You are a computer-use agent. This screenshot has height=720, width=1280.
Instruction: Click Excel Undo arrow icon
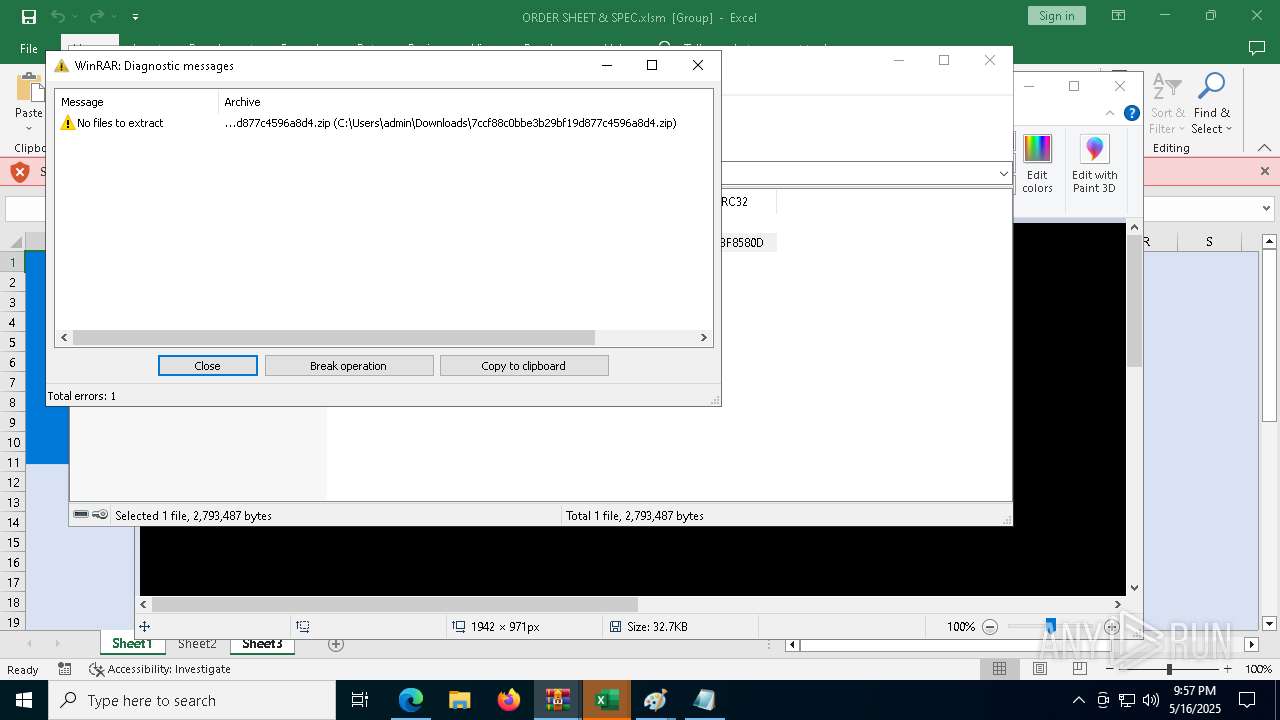[58, 16]
